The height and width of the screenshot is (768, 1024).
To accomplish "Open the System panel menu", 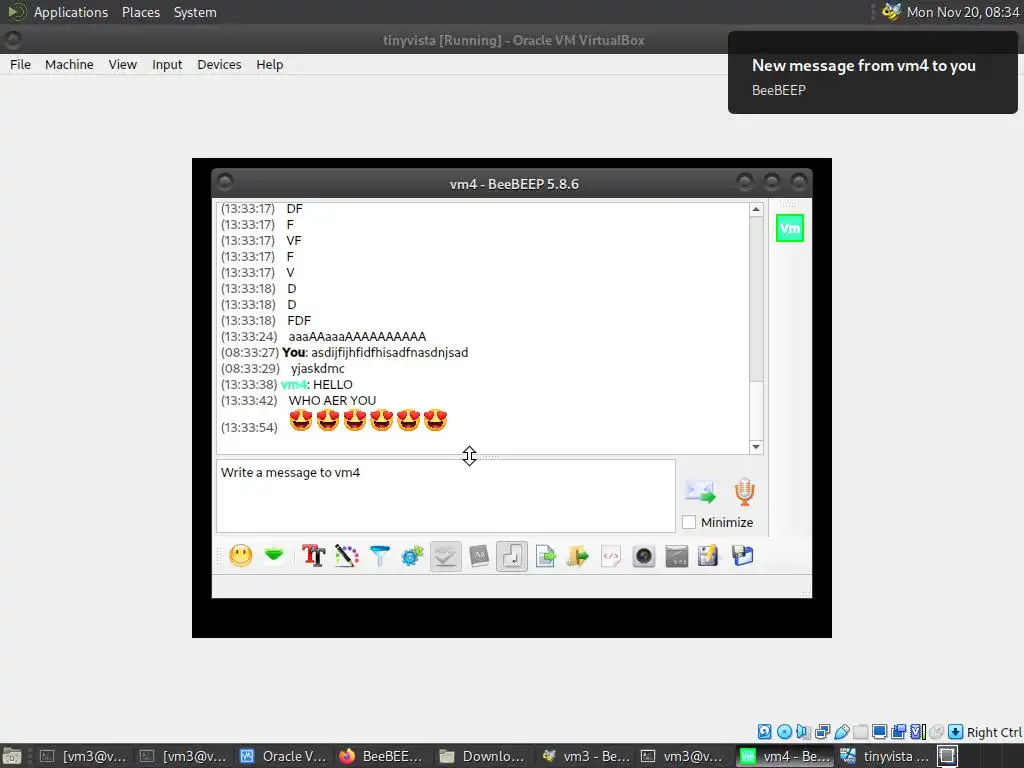I will [195, 12].
